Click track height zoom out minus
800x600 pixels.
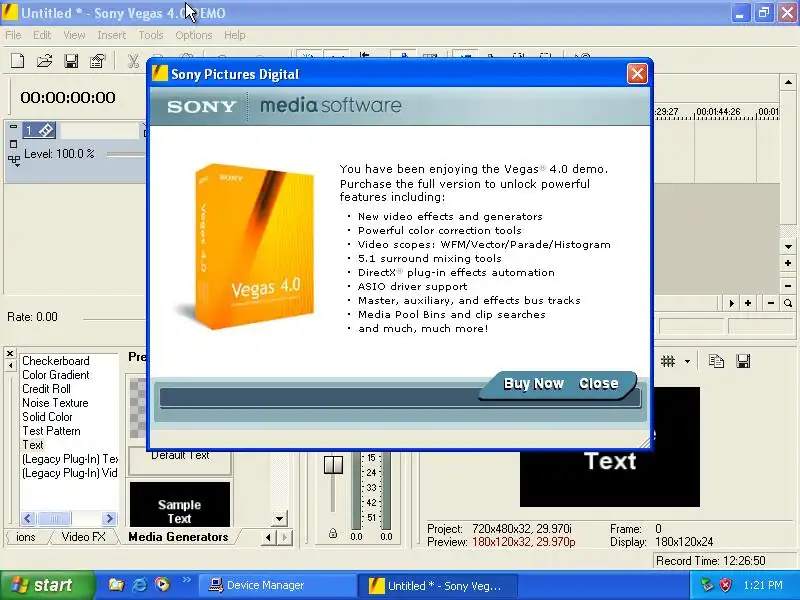[x=788, y=286]
